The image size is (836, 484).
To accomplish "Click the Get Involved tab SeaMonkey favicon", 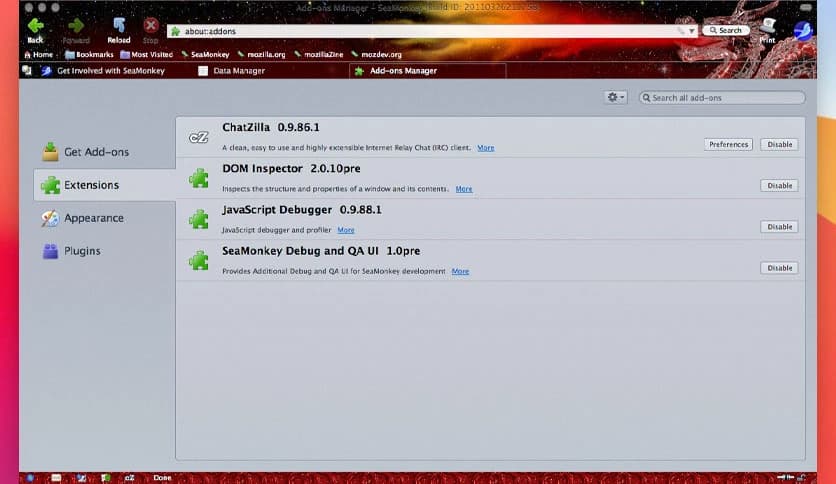I will [46, 70].
